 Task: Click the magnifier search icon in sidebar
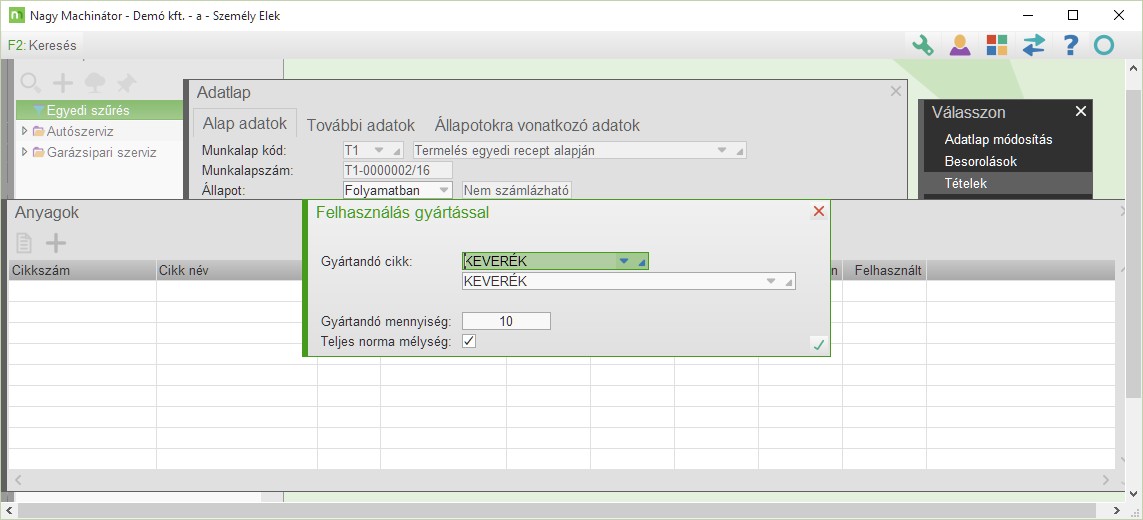coord(30,83)
